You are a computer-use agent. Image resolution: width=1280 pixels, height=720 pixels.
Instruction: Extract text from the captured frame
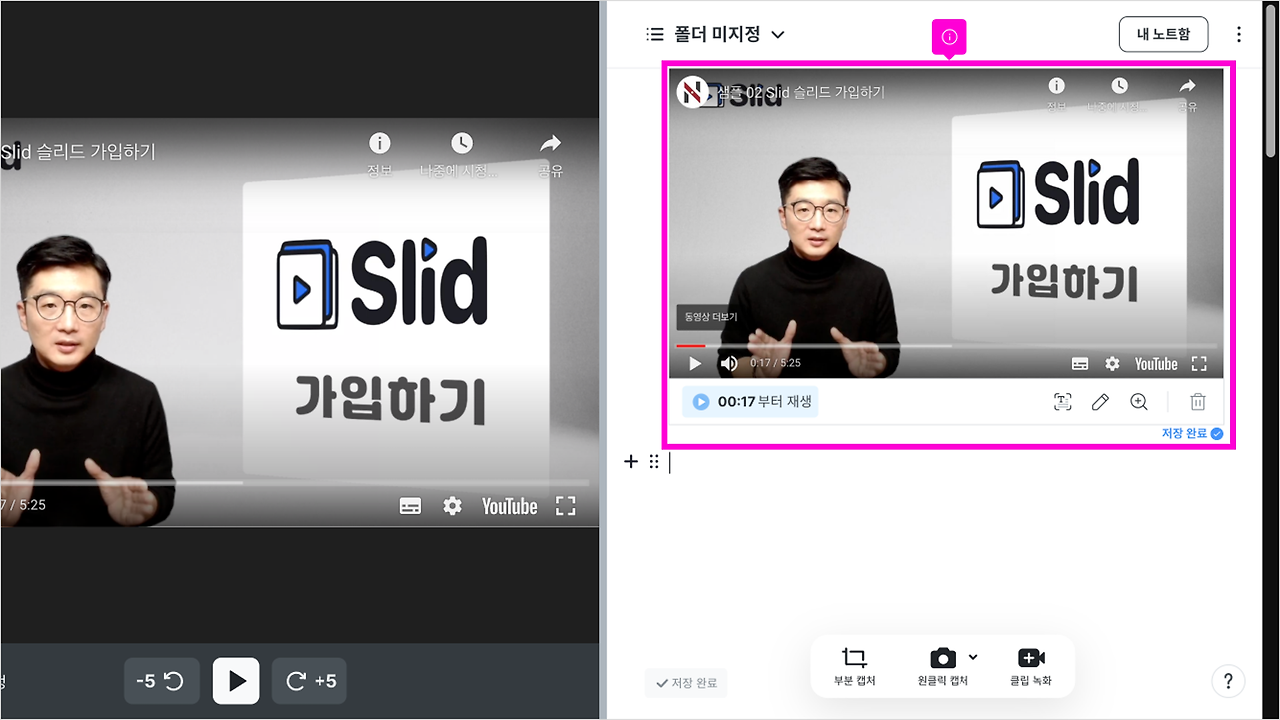pyautogui.click(x=1062, y=401)
